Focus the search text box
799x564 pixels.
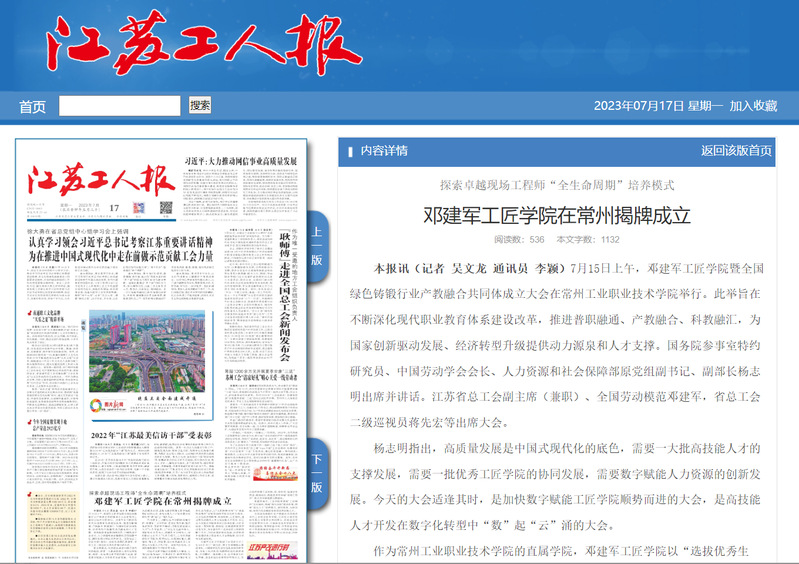coord(119,106)
